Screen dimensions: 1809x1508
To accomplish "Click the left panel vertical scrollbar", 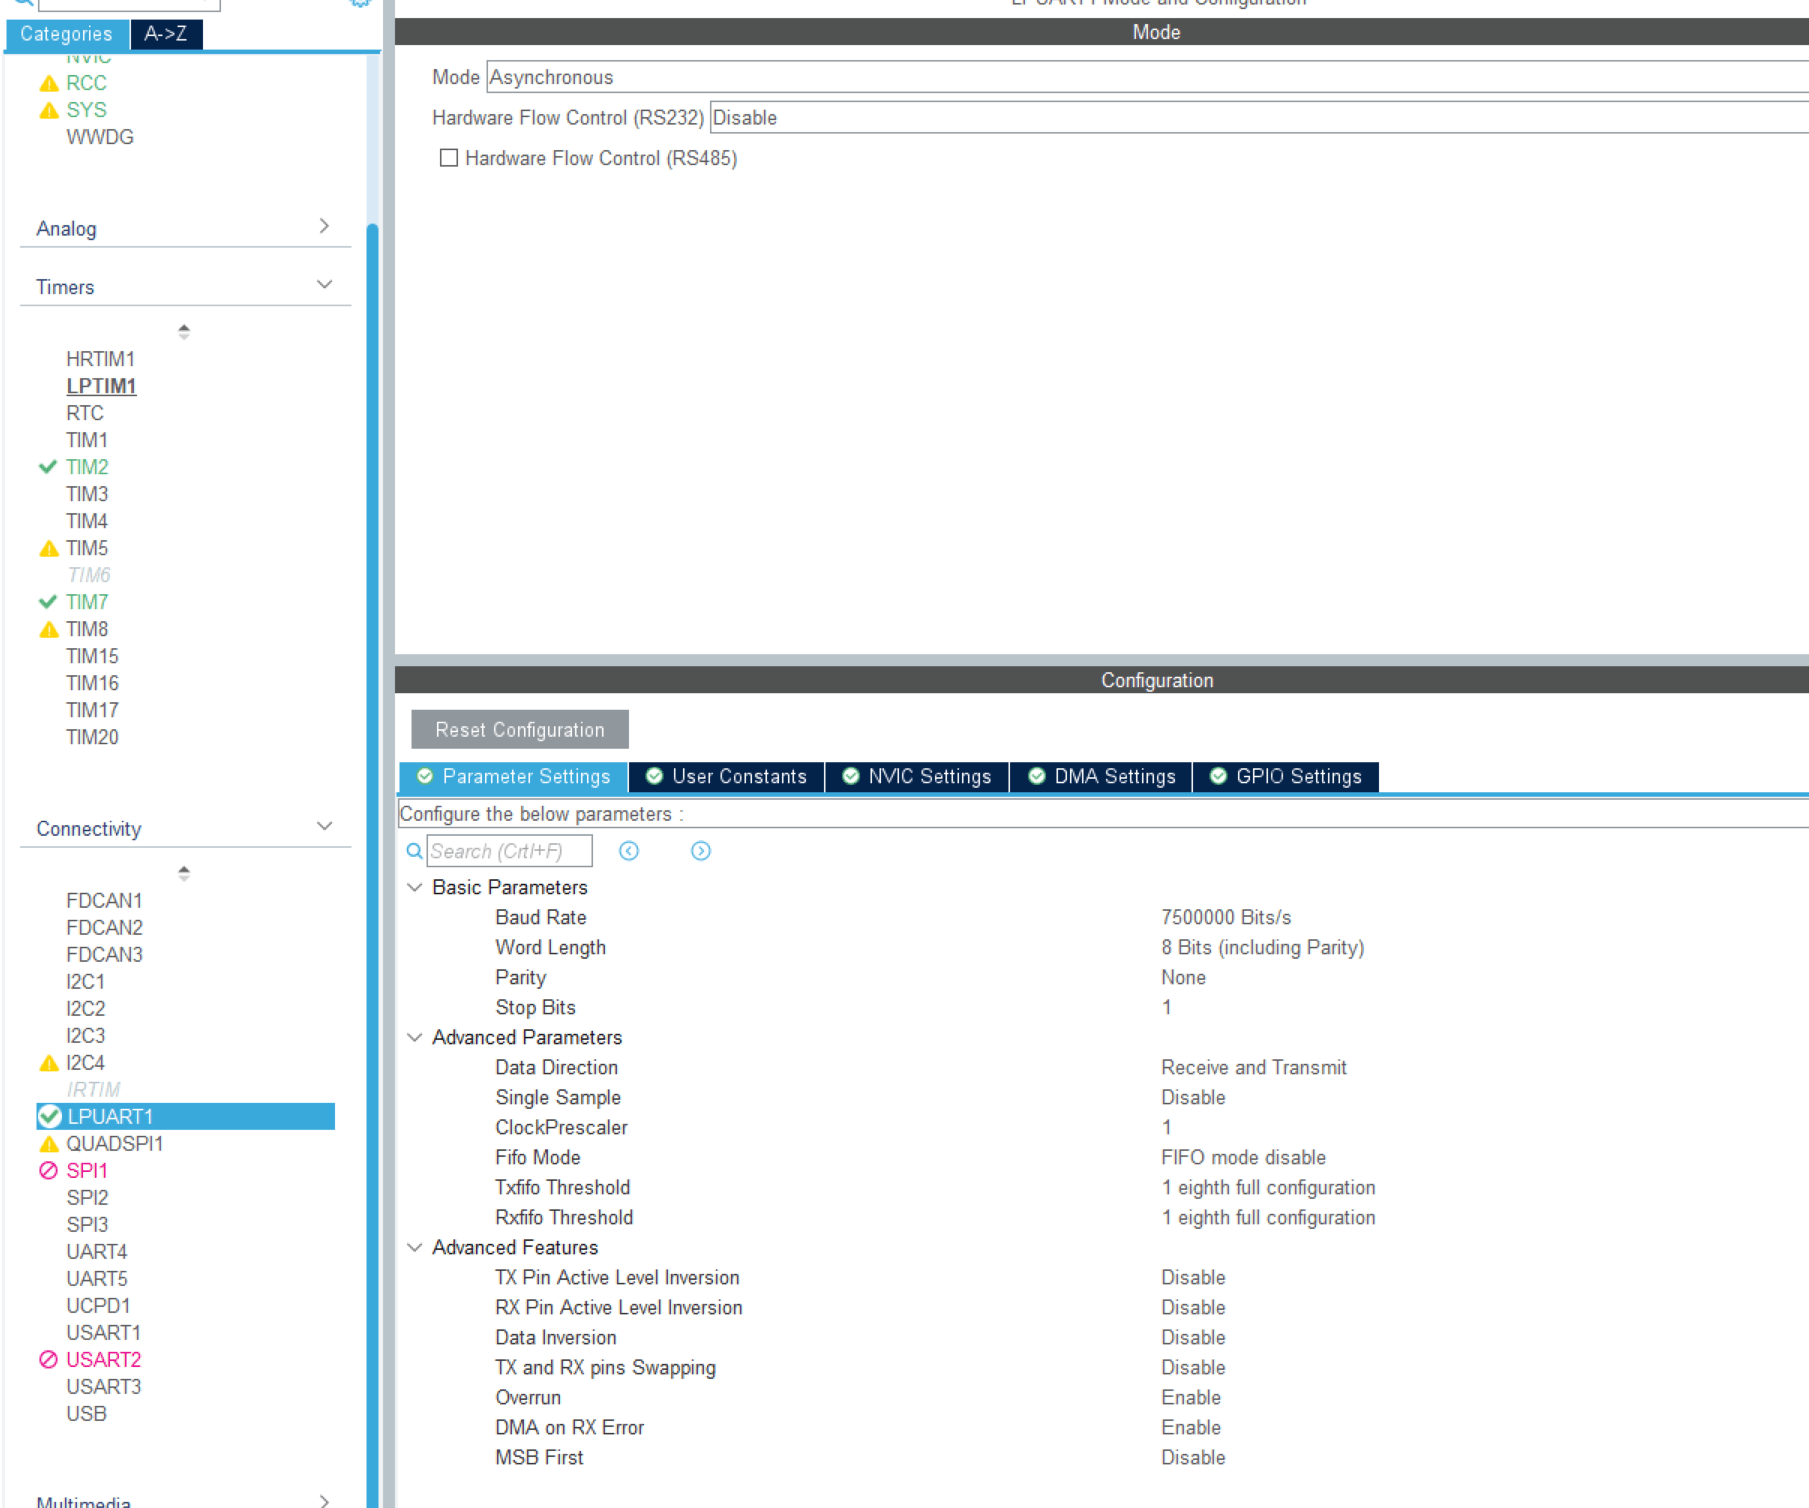I will [x=373, y=800].
